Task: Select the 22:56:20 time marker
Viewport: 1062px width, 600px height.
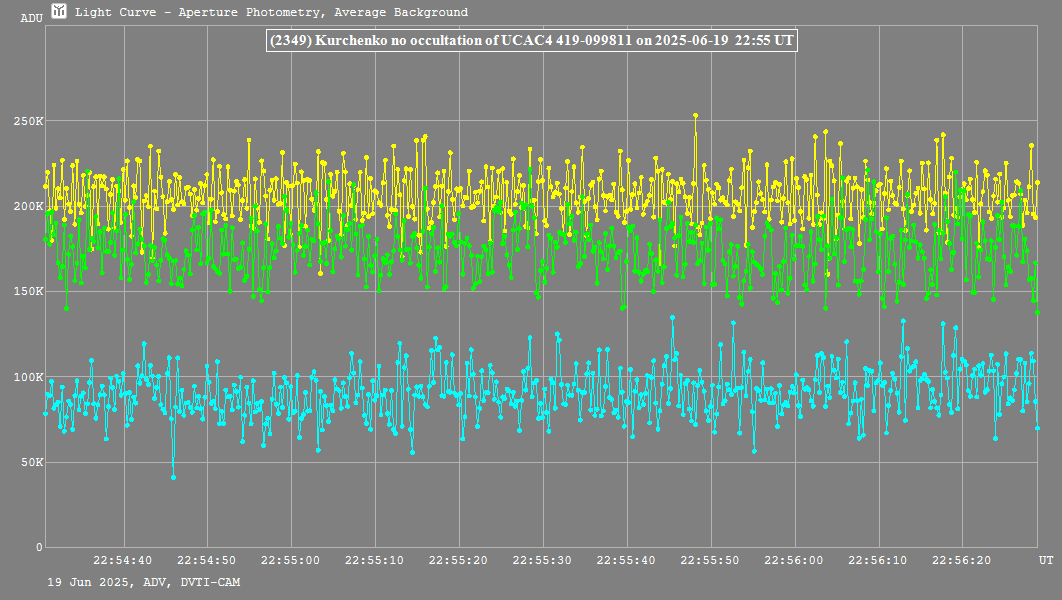Action: [x=961, y=560]
